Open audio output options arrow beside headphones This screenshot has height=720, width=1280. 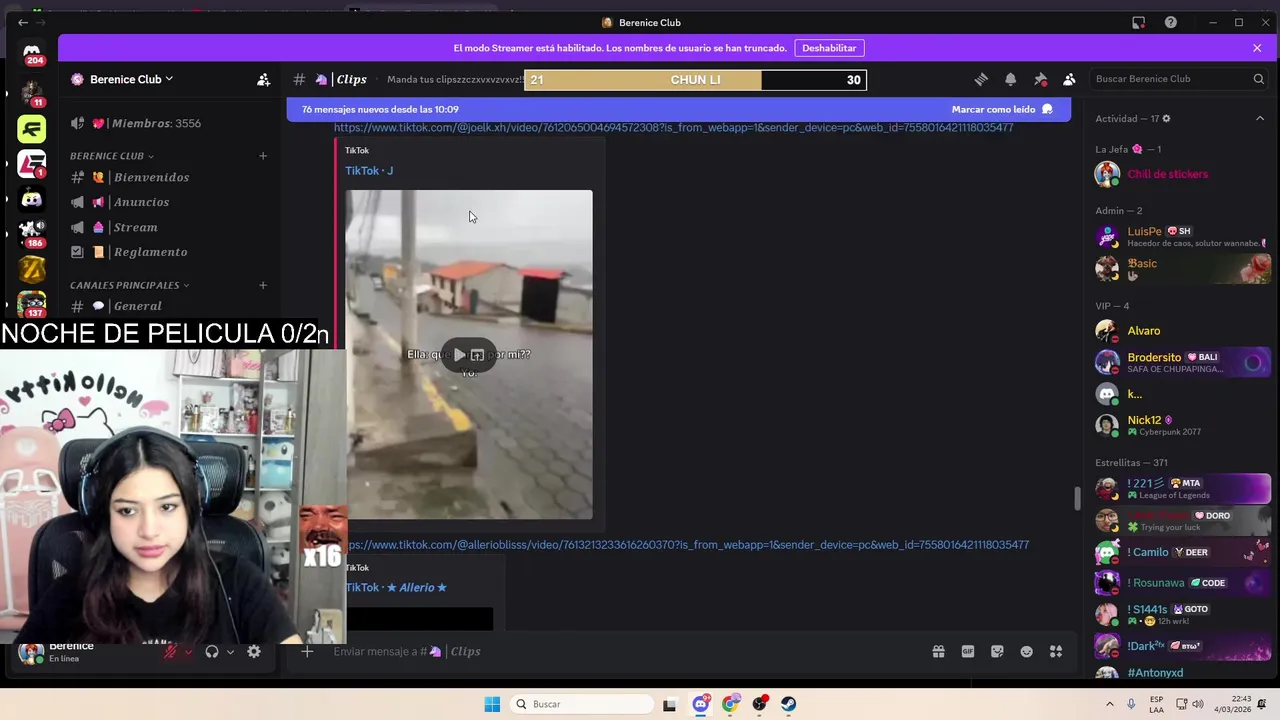(230, 652)
